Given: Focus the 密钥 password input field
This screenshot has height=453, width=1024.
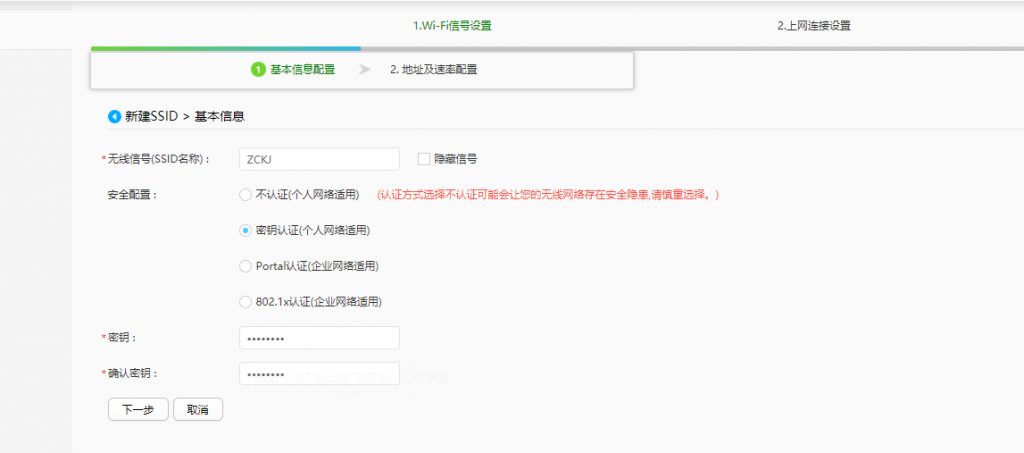Looking at the screenshot, I should click(319, 338).
